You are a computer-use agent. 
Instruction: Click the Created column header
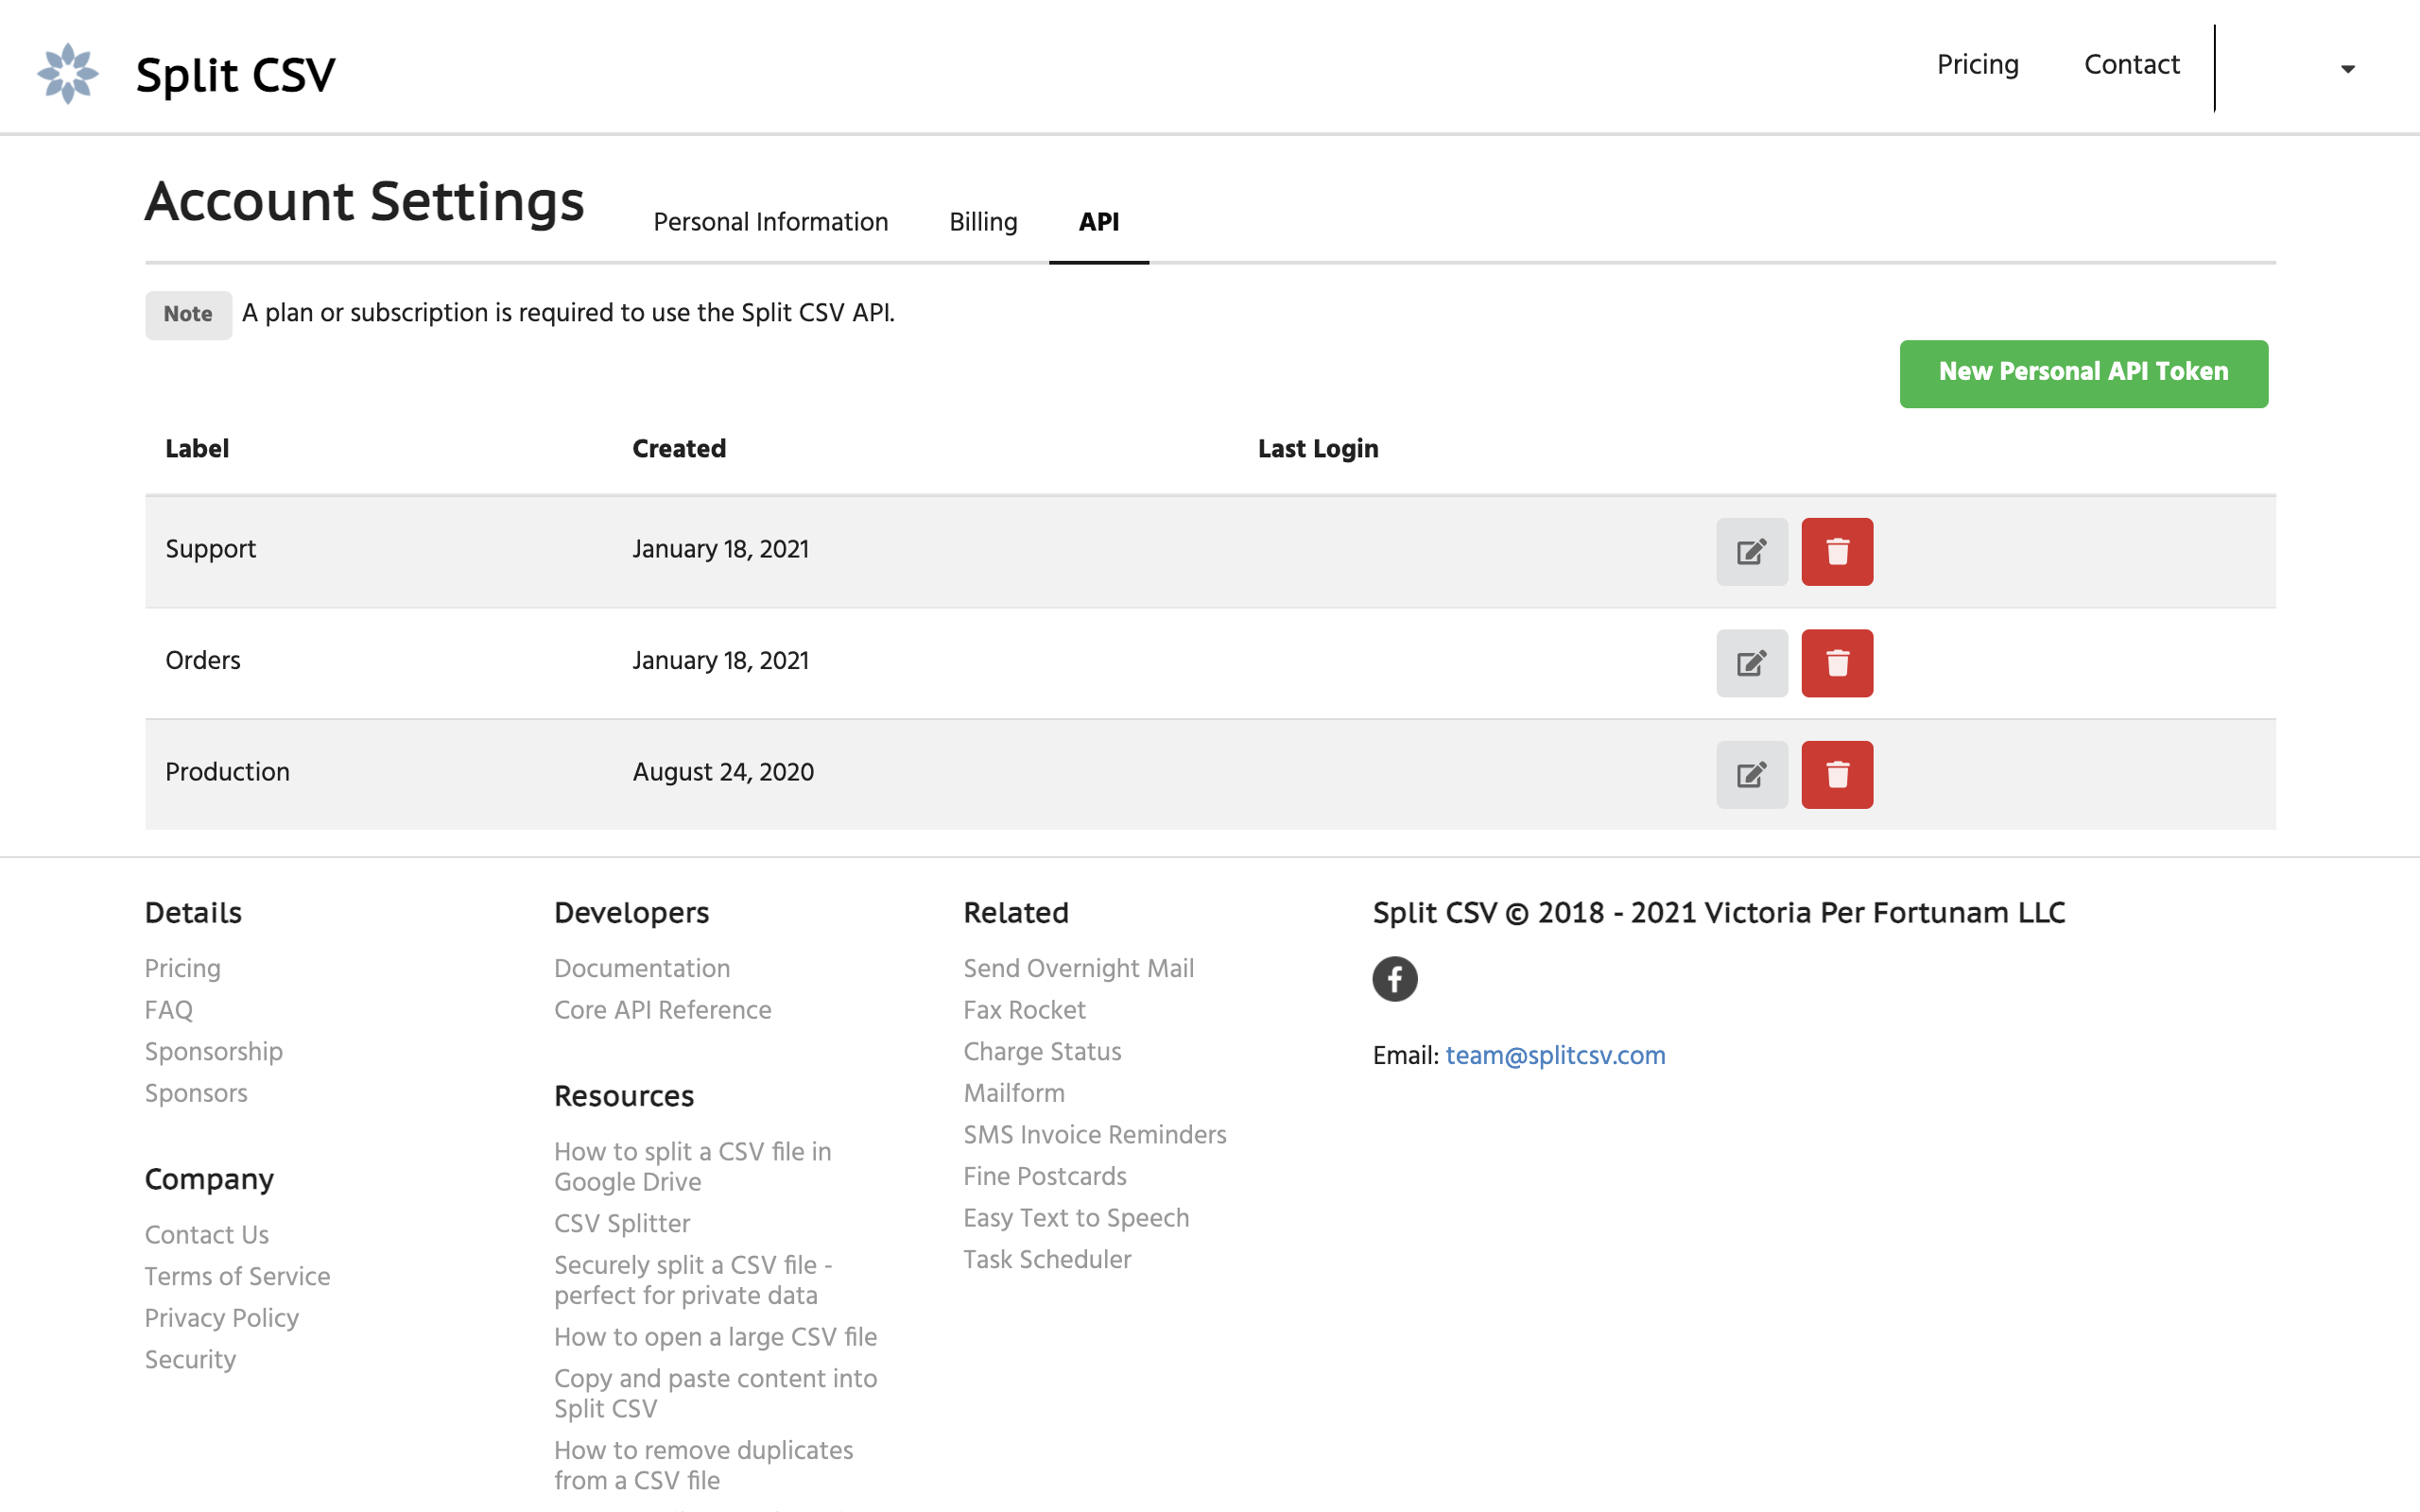click(679, 449)
